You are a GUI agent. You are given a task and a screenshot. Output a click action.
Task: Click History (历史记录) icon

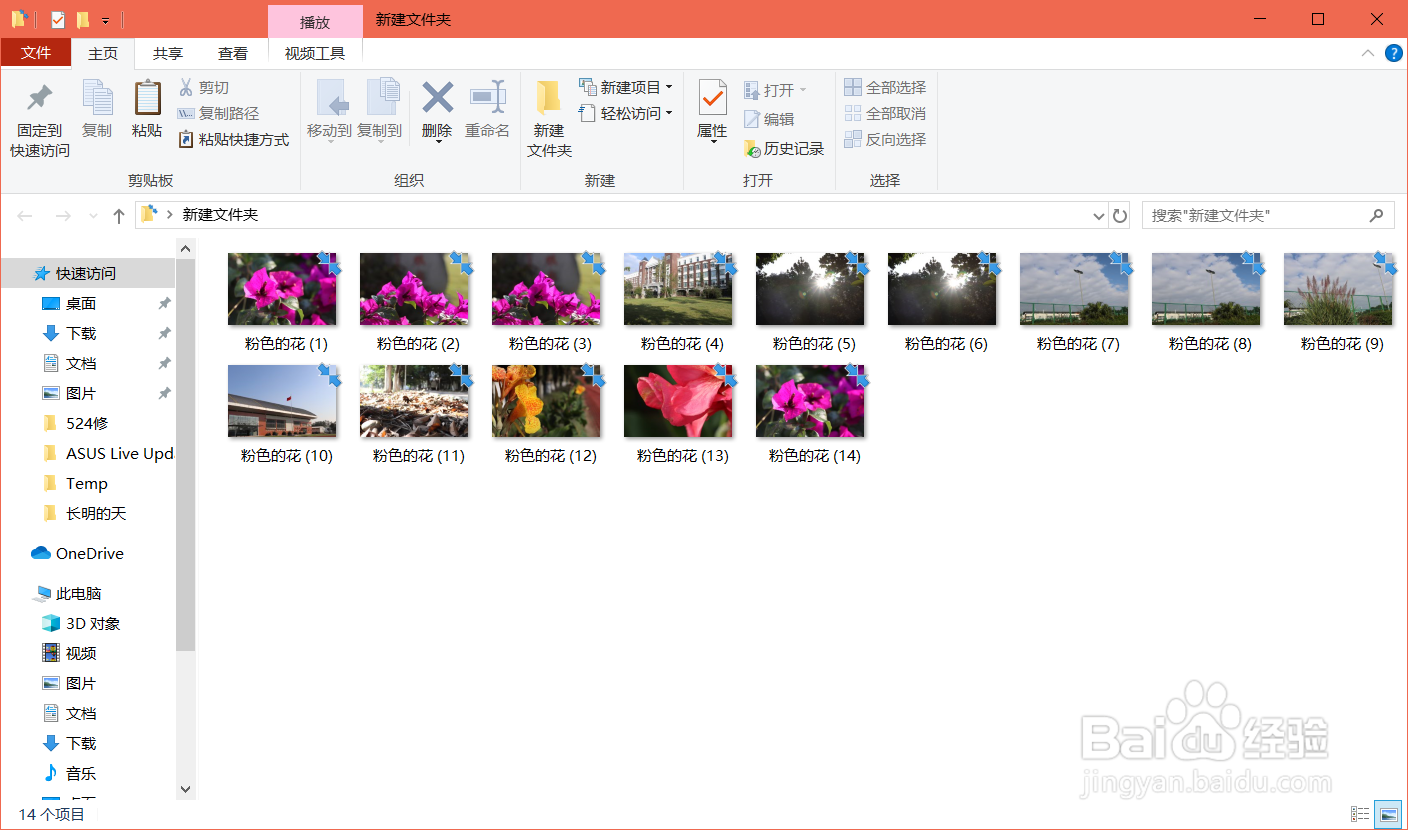(x=753, y=148)
